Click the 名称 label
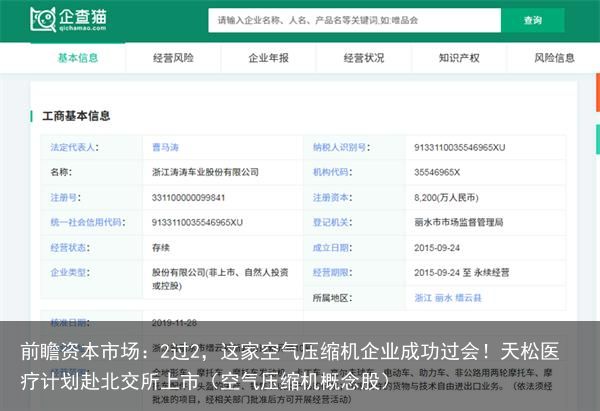Screen dimensions: 600x411 [x=61, y=172]
